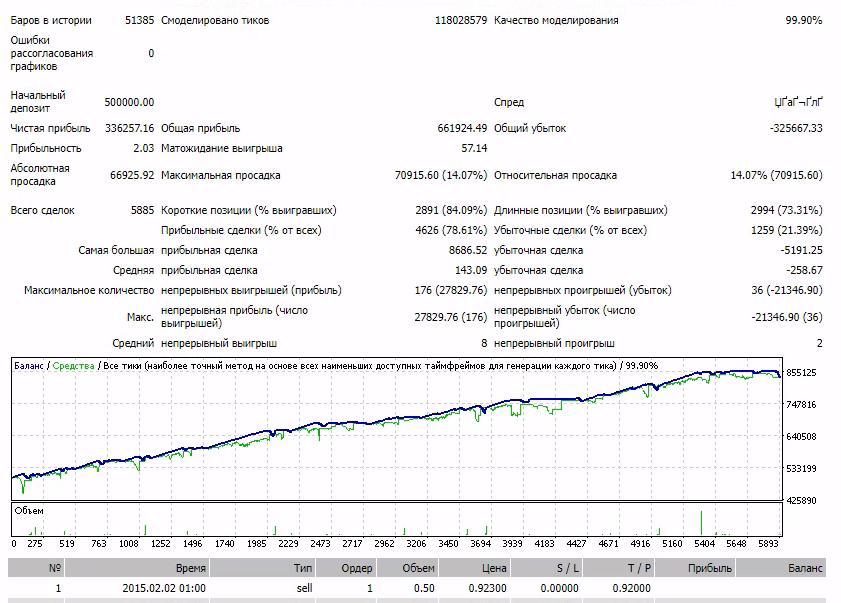Select the 425890 y-axis label
The width and height of the screenshot is (841, 603).
click(801, 501)
